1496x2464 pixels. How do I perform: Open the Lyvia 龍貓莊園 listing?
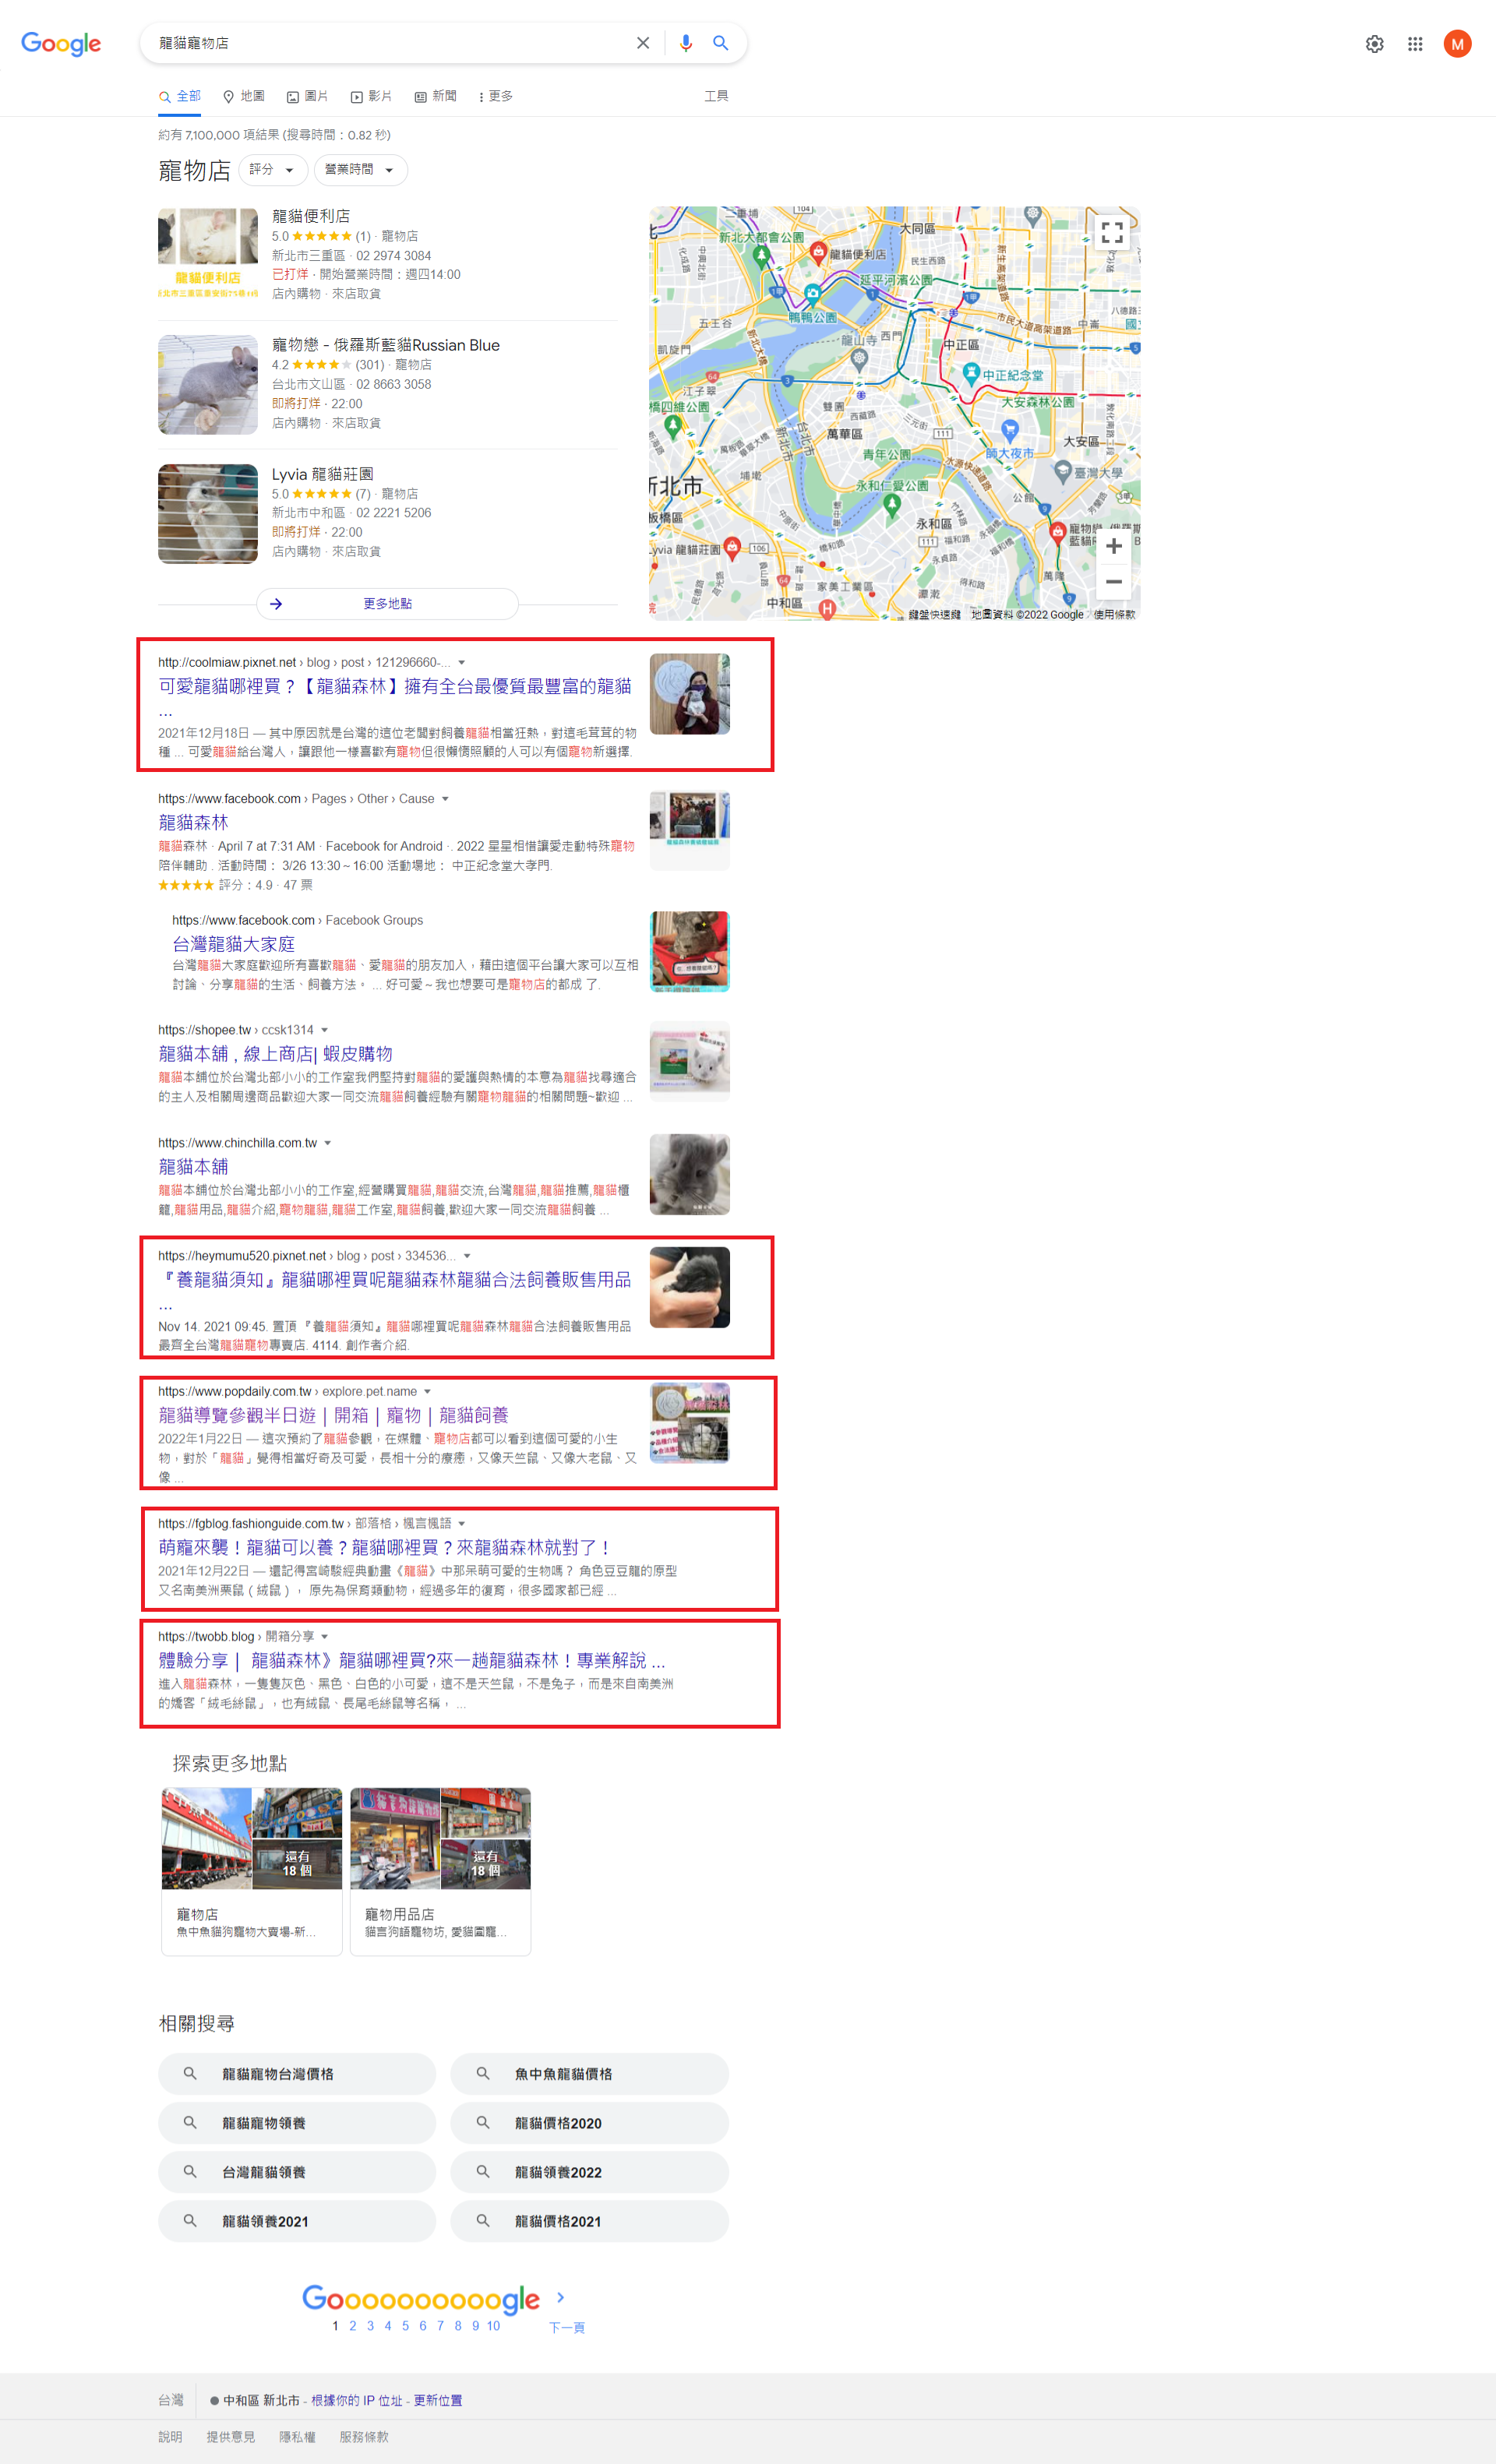click(323, 474)
